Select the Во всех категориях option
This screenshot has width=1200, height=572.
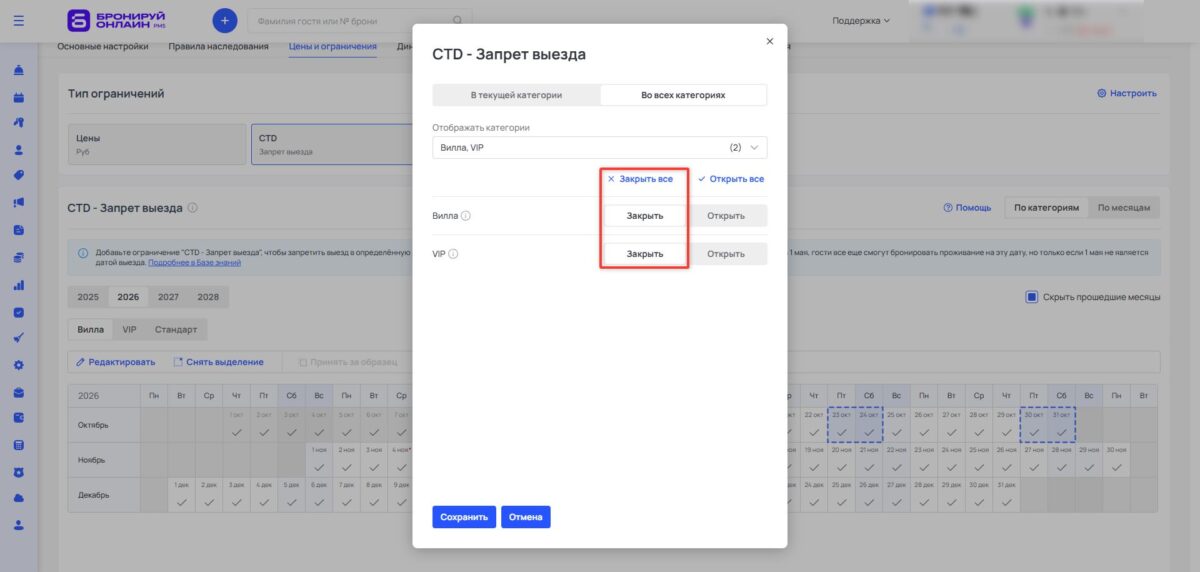683,95
